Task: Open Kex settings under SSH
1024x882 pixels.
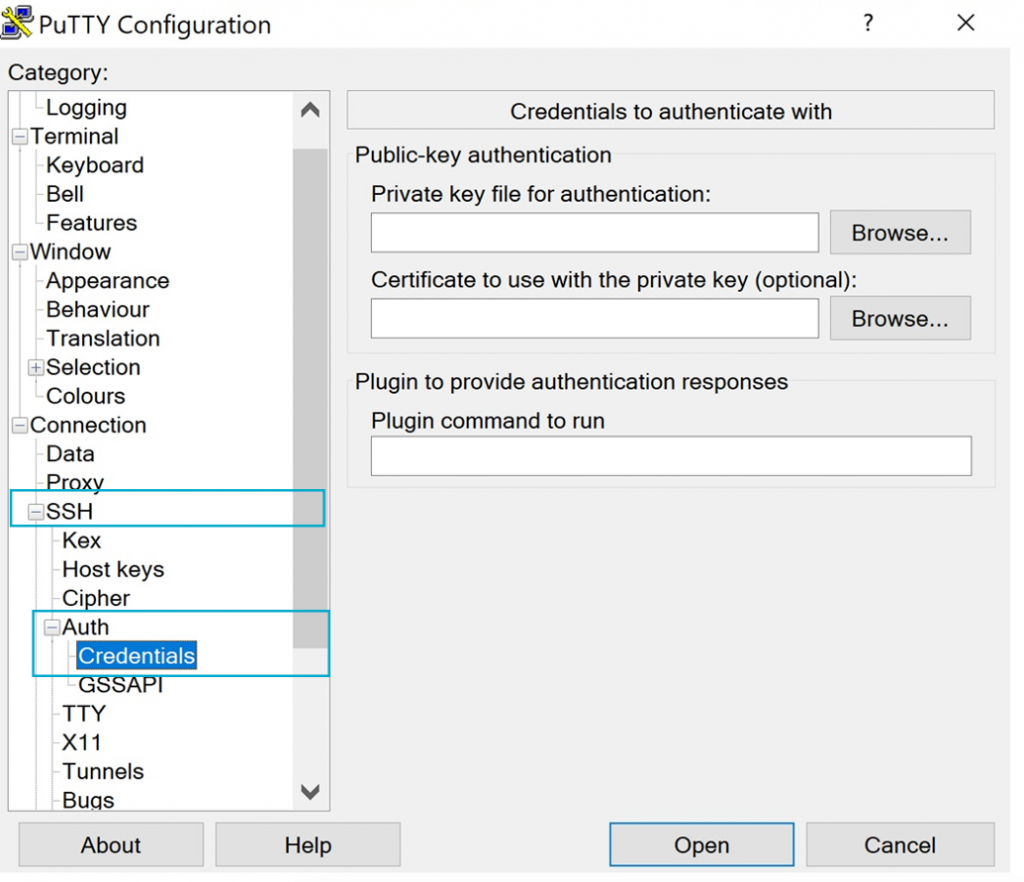Action: 82,541
